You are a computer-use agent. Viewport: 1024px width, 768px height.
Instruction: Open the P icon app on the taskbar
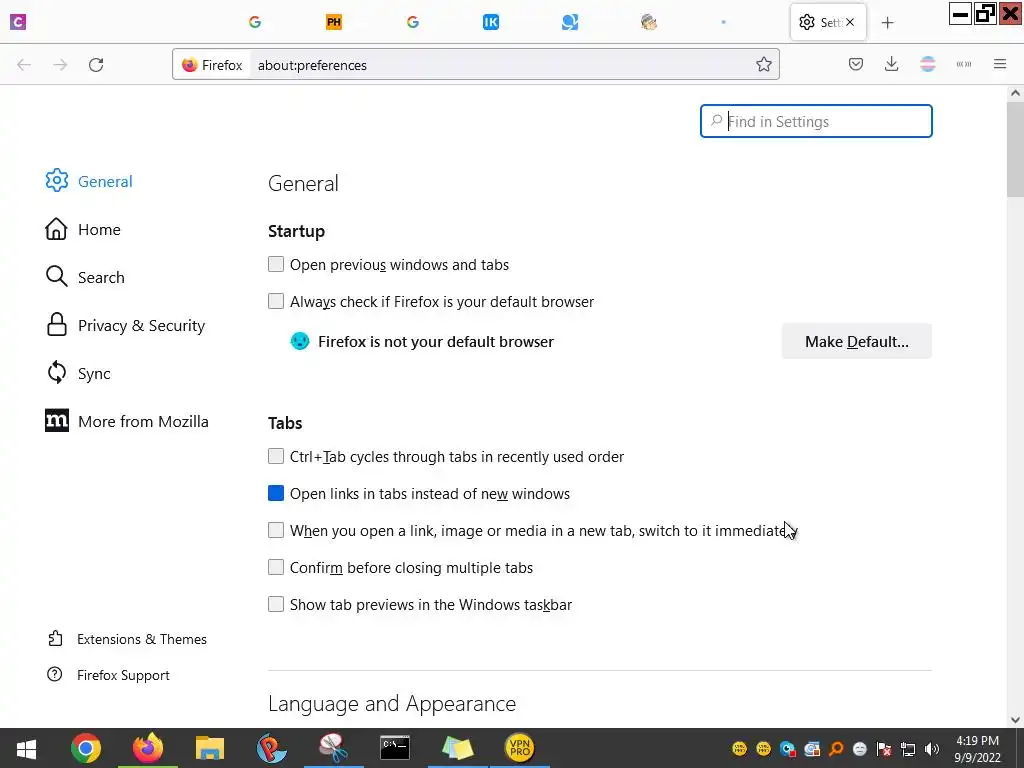271,748
